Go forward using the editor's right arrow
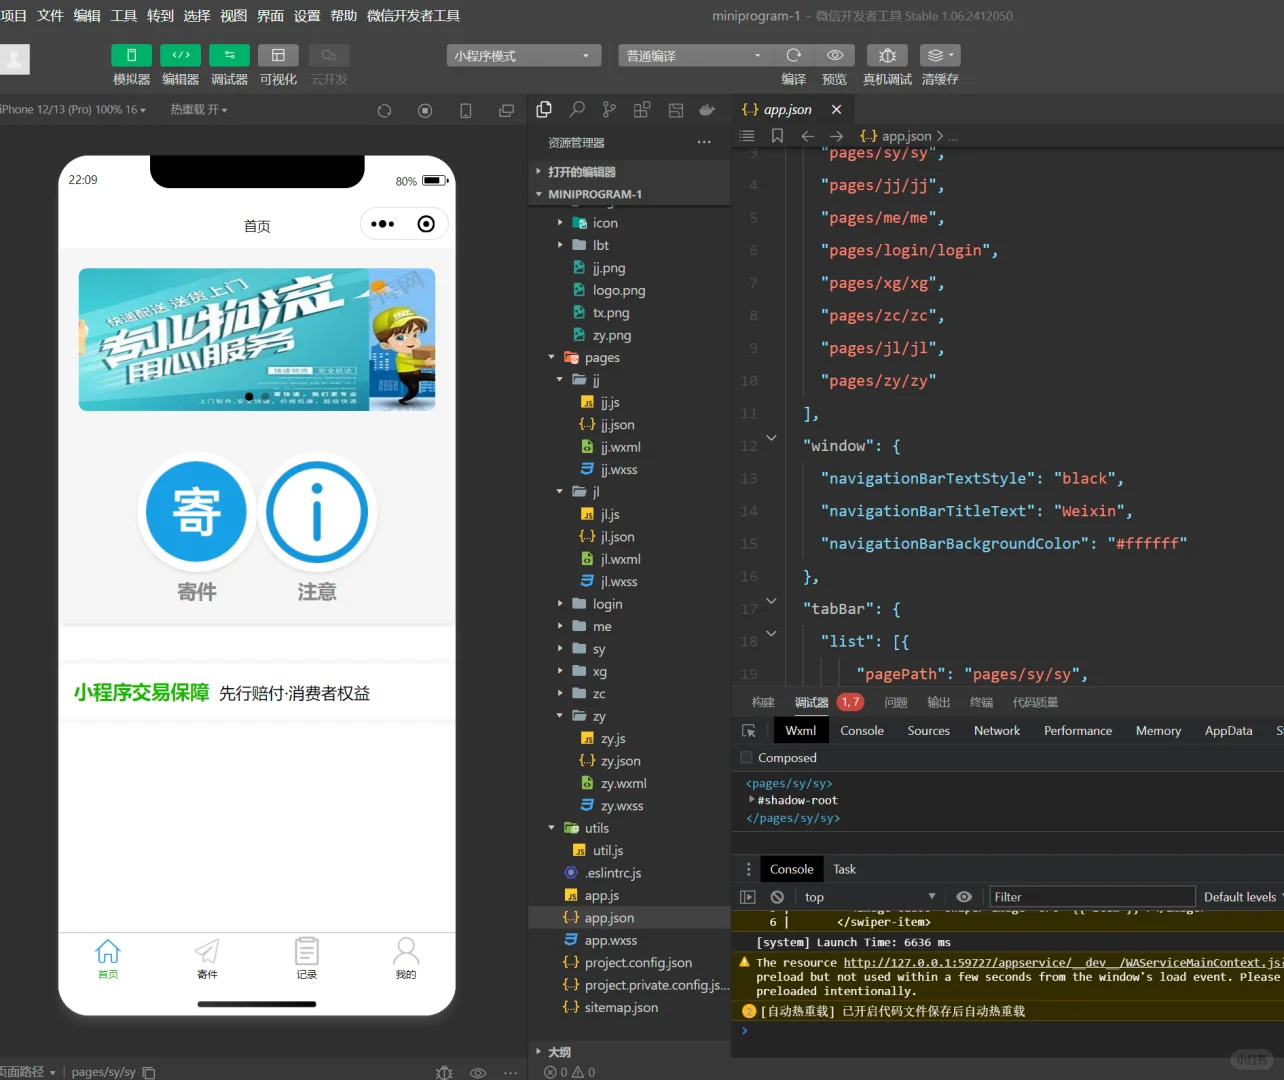Image resolution: width=1284 pixels, height=1080 pixels. [837, 136]
